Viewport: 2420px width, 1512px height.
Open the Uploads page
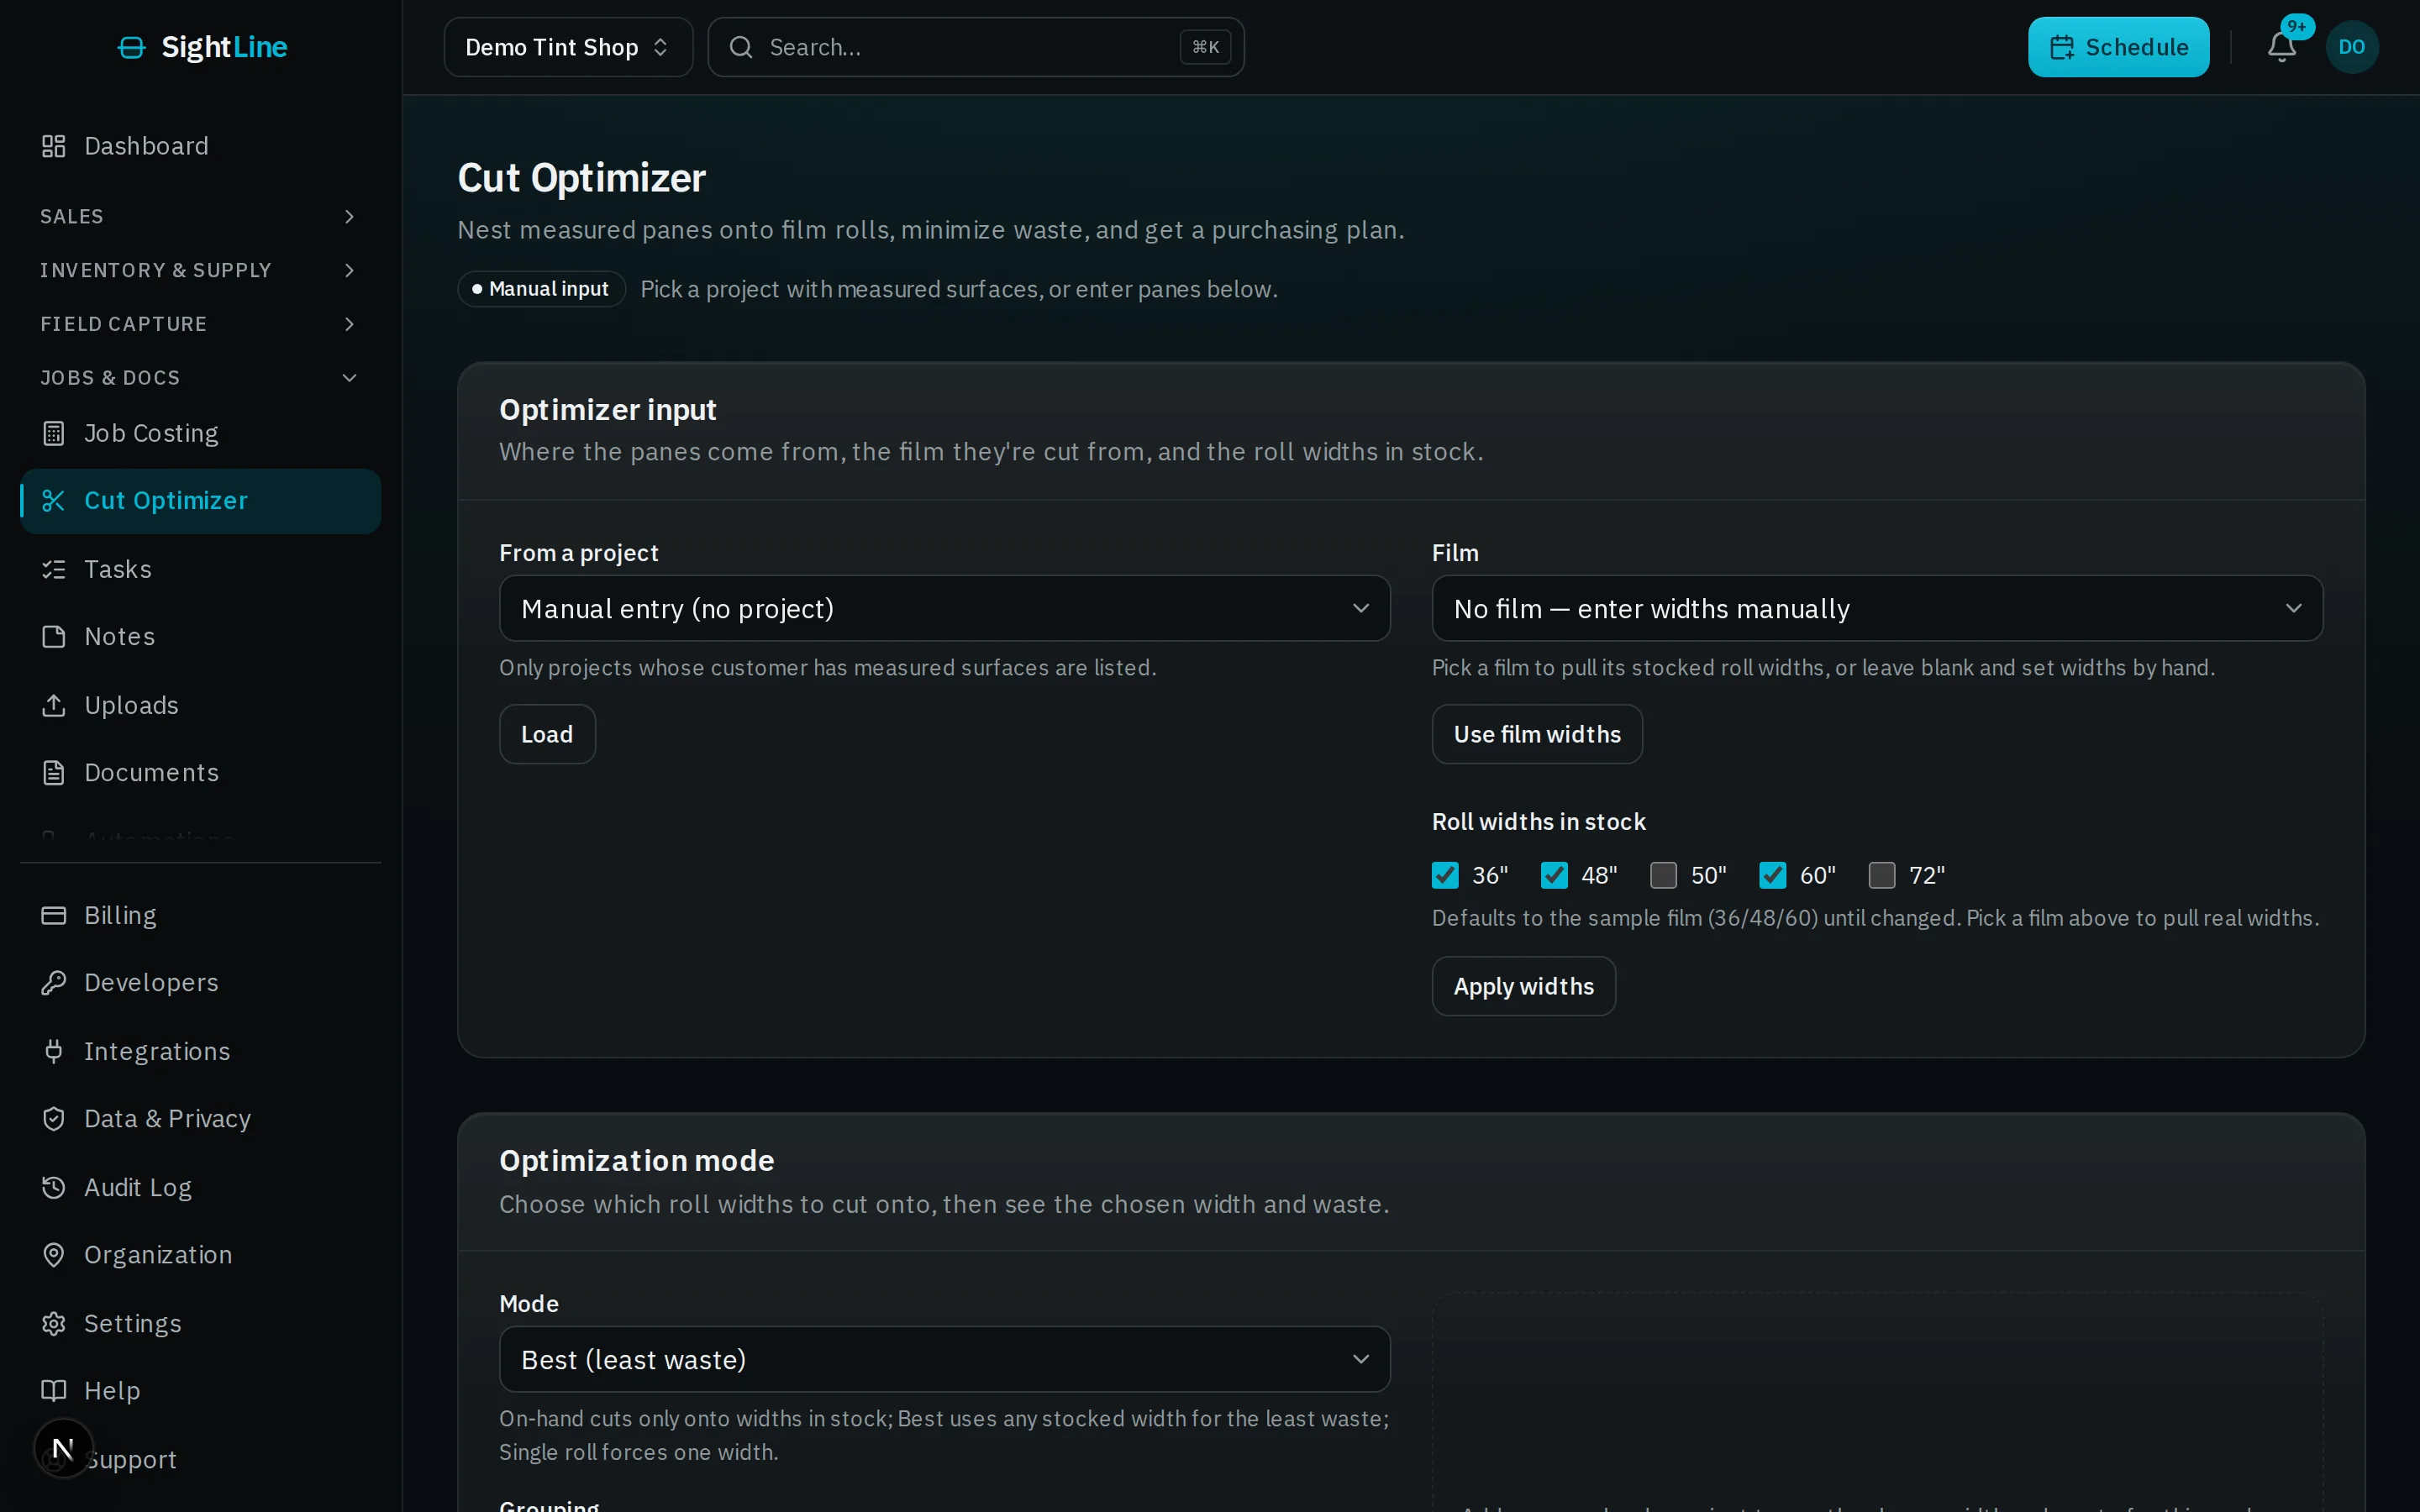200,705
